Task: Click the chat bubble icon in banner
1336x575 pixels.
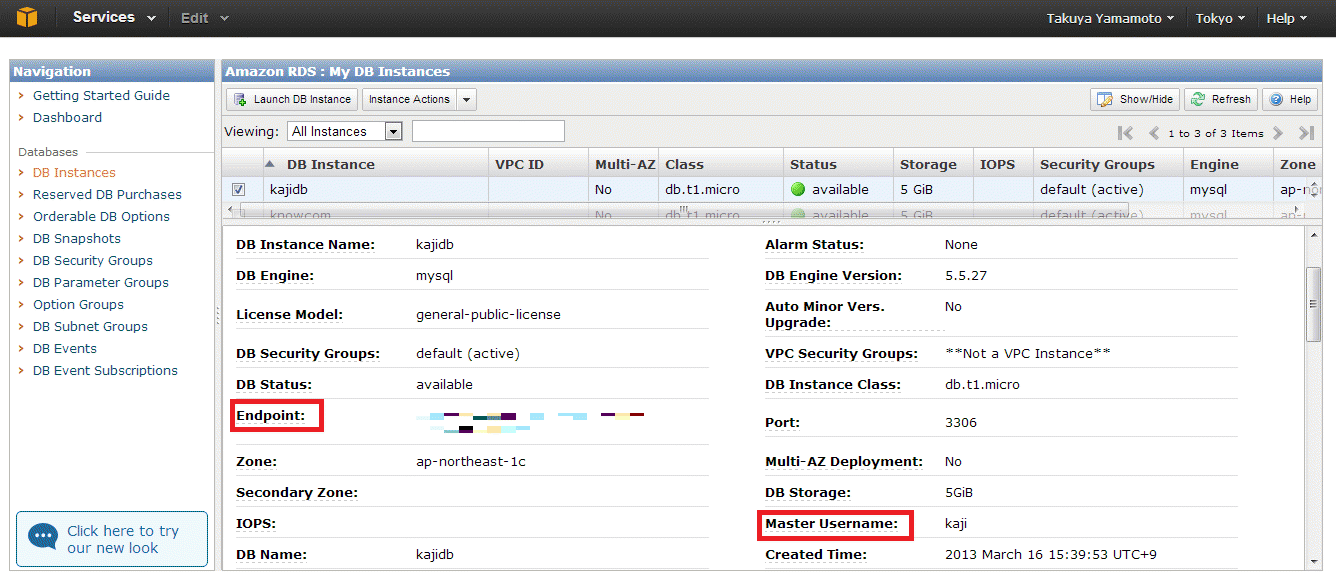Action: [43, 537]
